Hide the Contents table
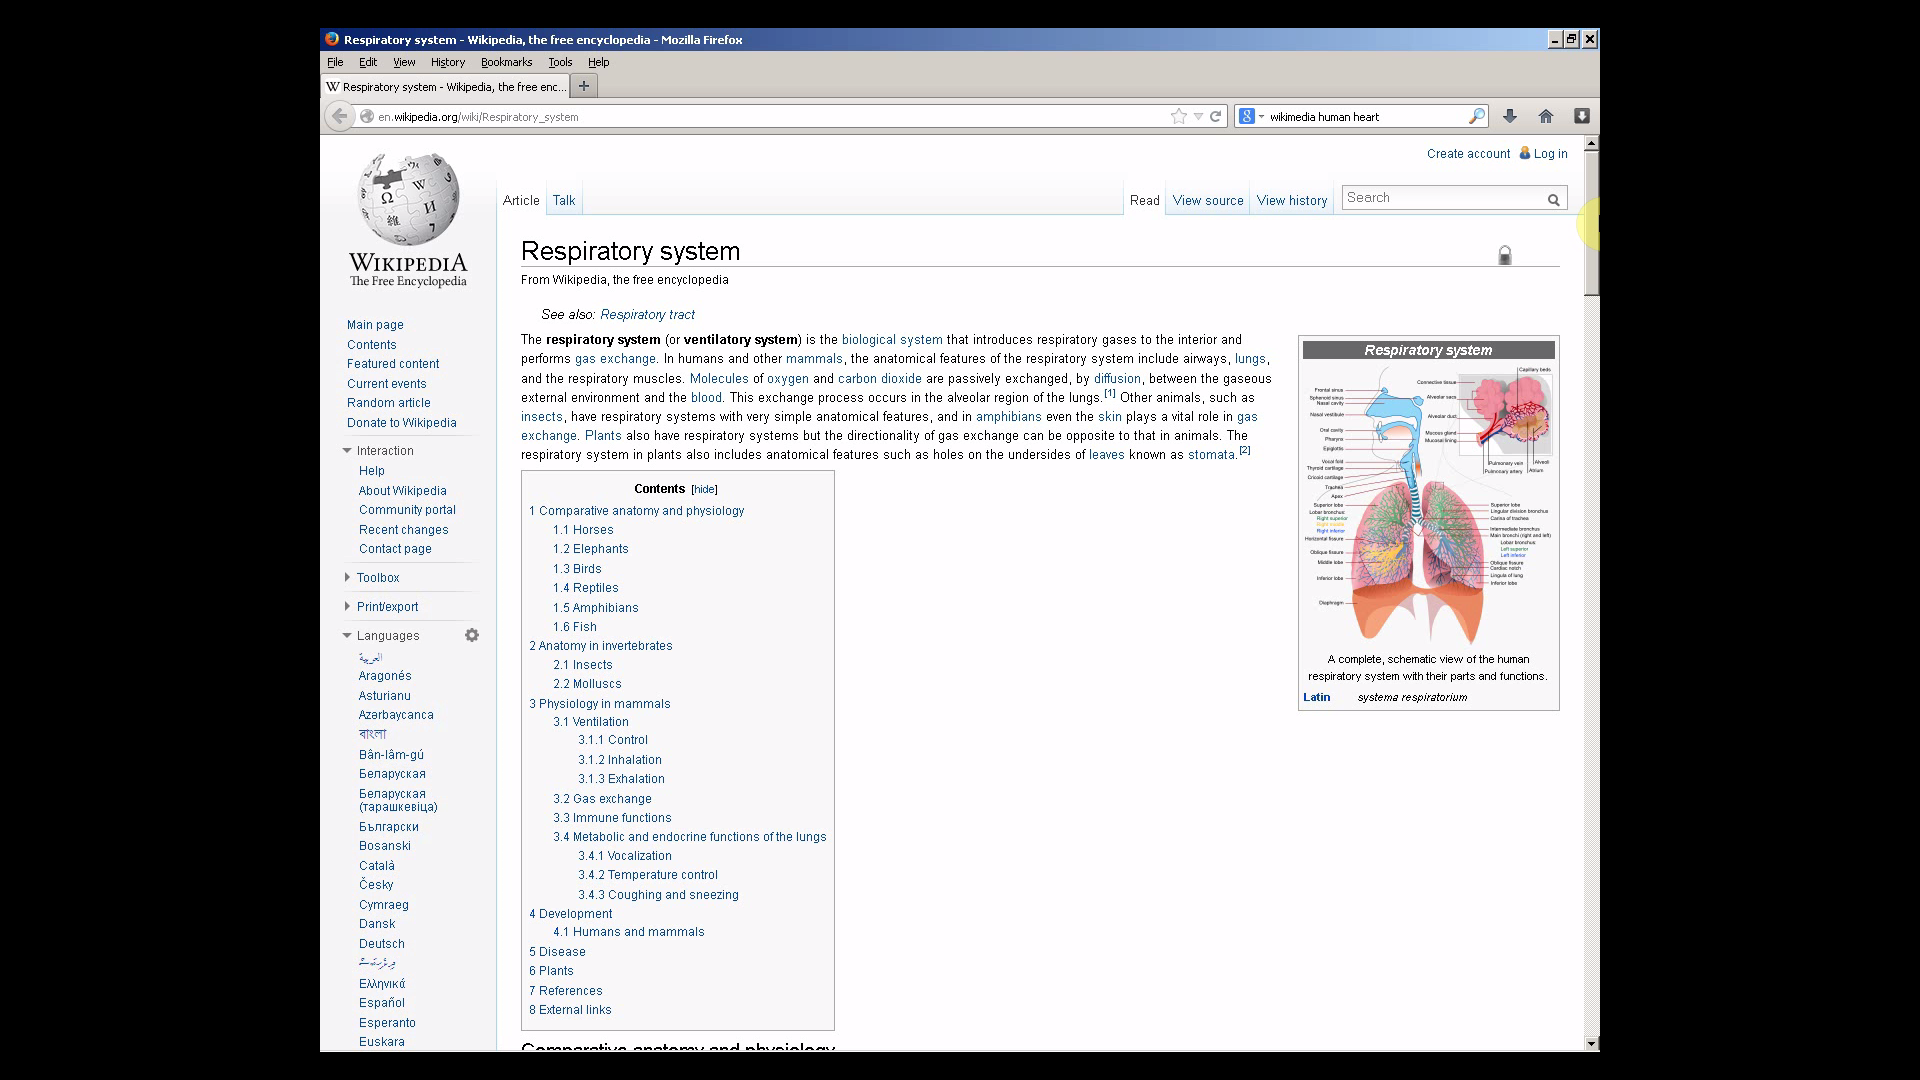Viewport: 1920px width, 1080px height. 704,490
